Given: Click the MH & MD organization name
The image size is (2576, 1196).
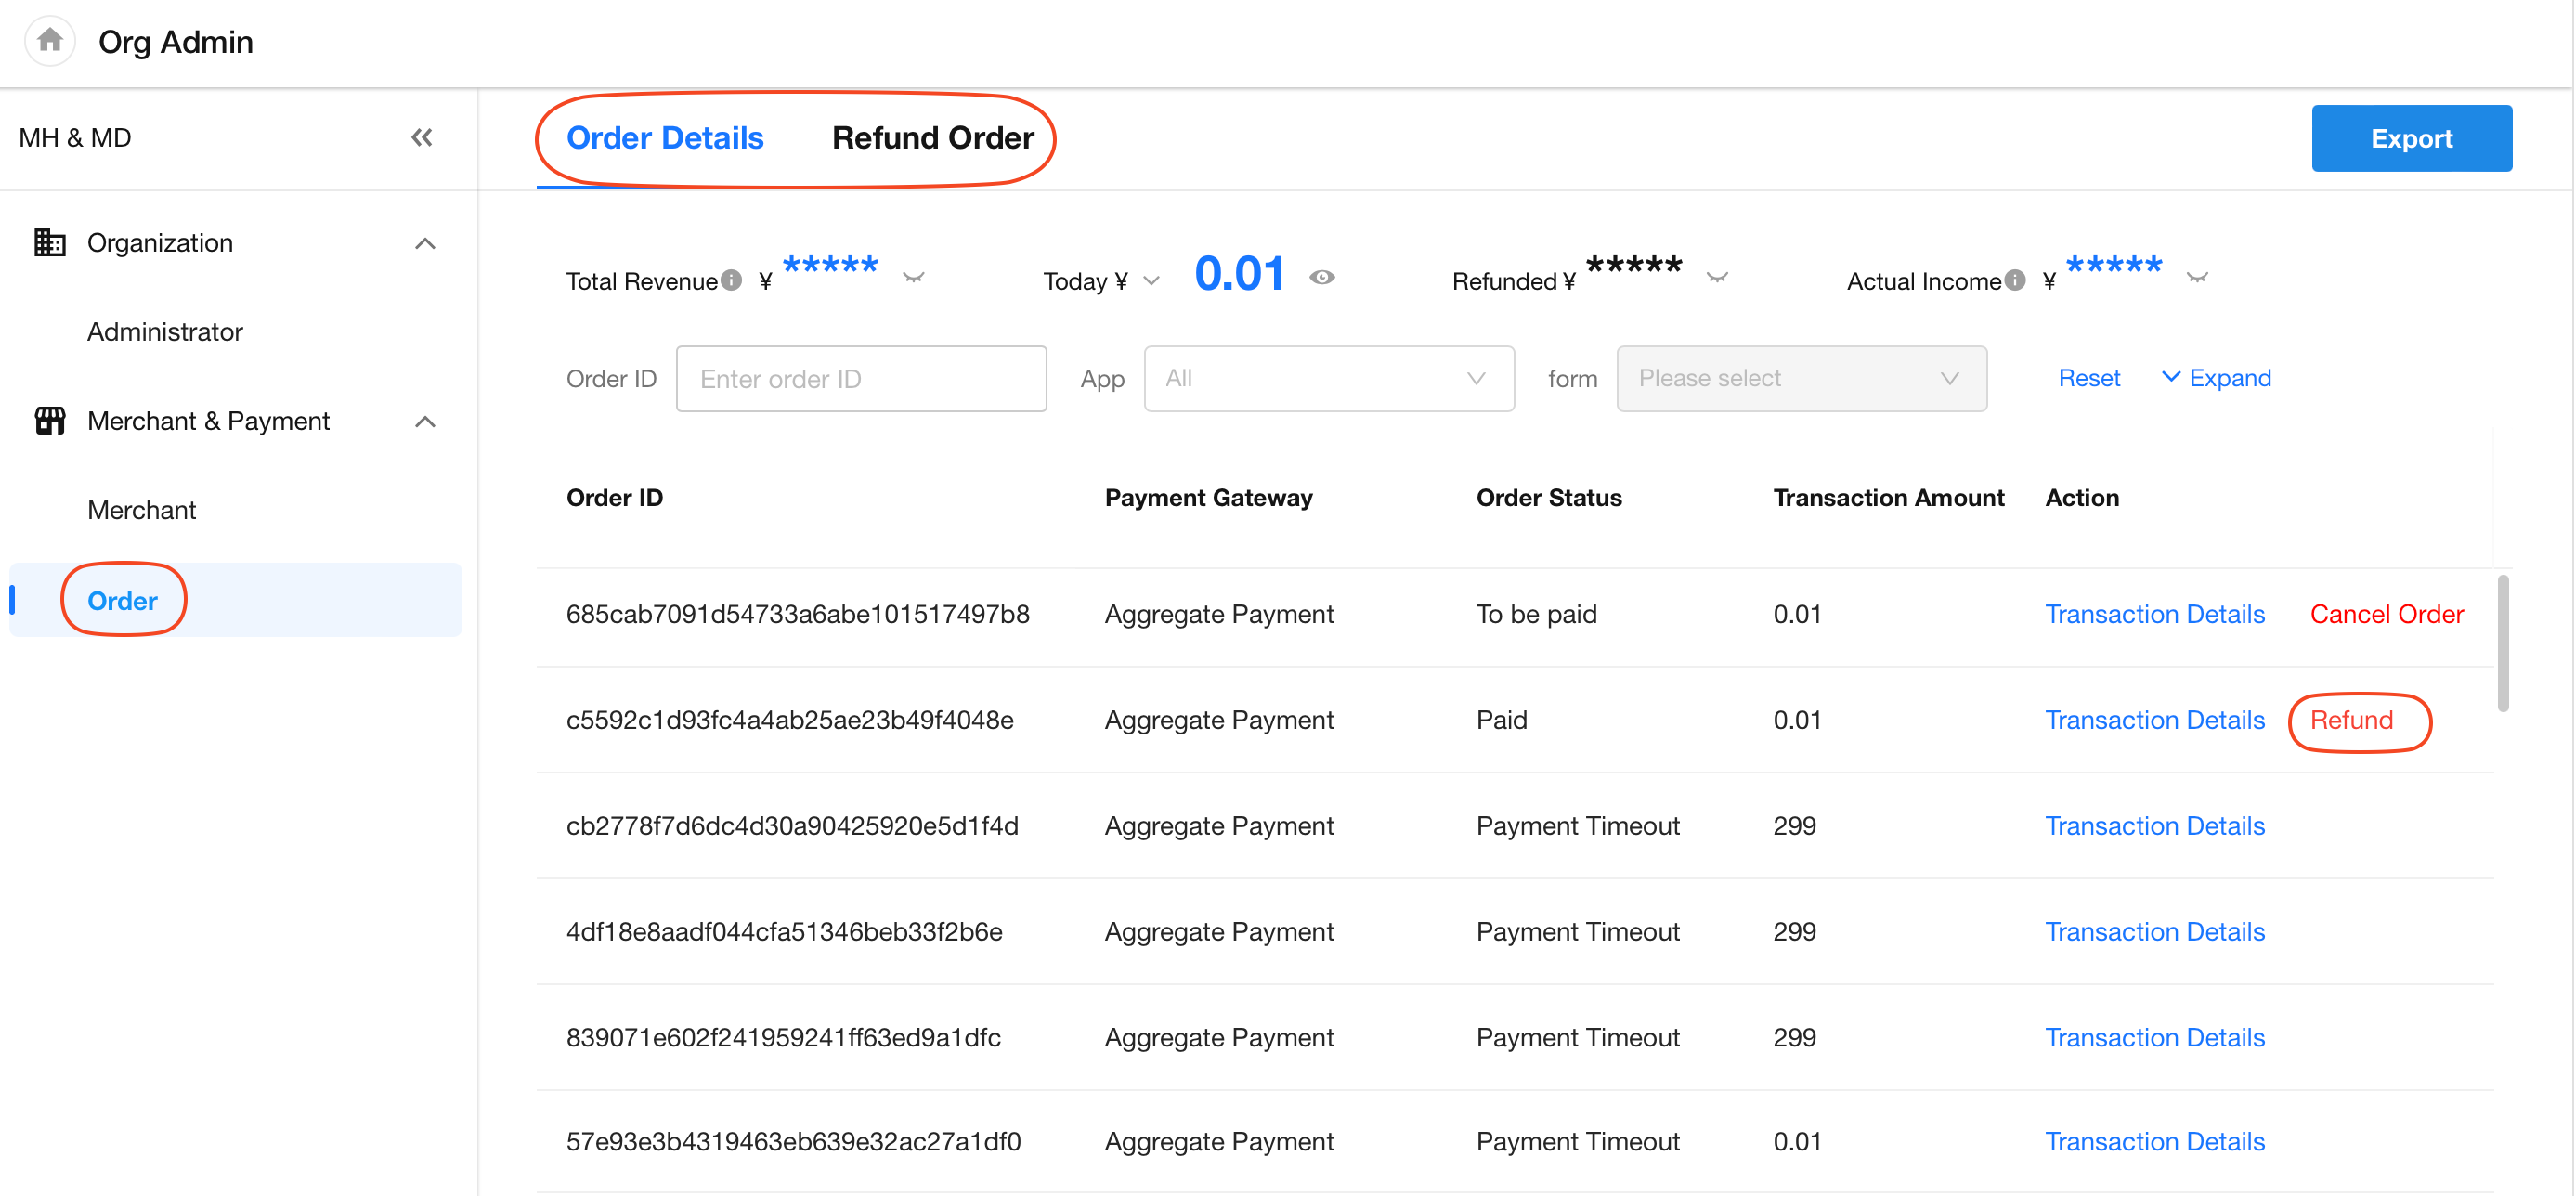Looking at the screenshot, I should (x=75, y=138).
